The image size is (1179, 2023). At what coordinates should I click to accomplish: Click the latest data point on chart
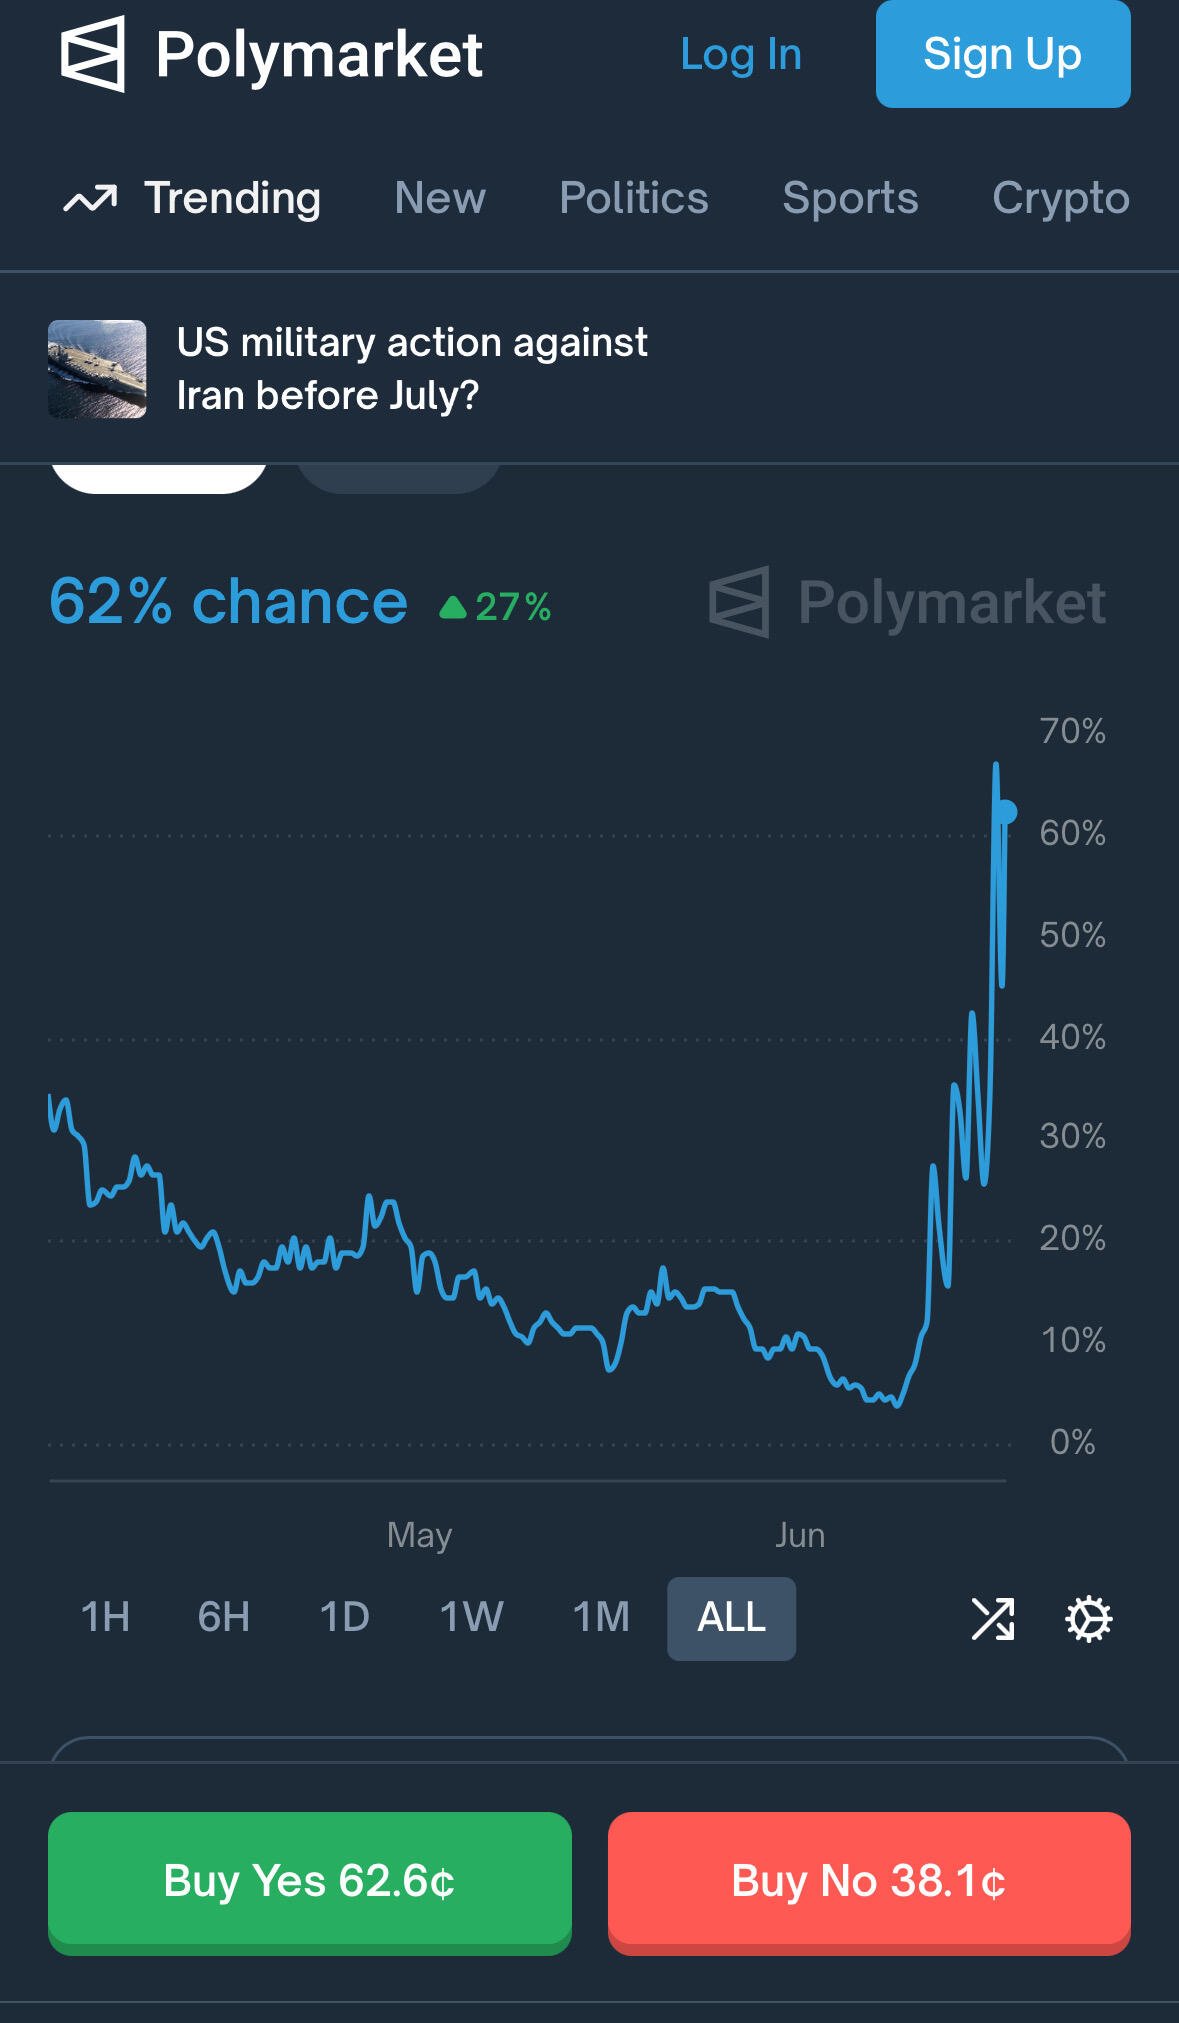pyautogui.click(x=1006, y=812)
